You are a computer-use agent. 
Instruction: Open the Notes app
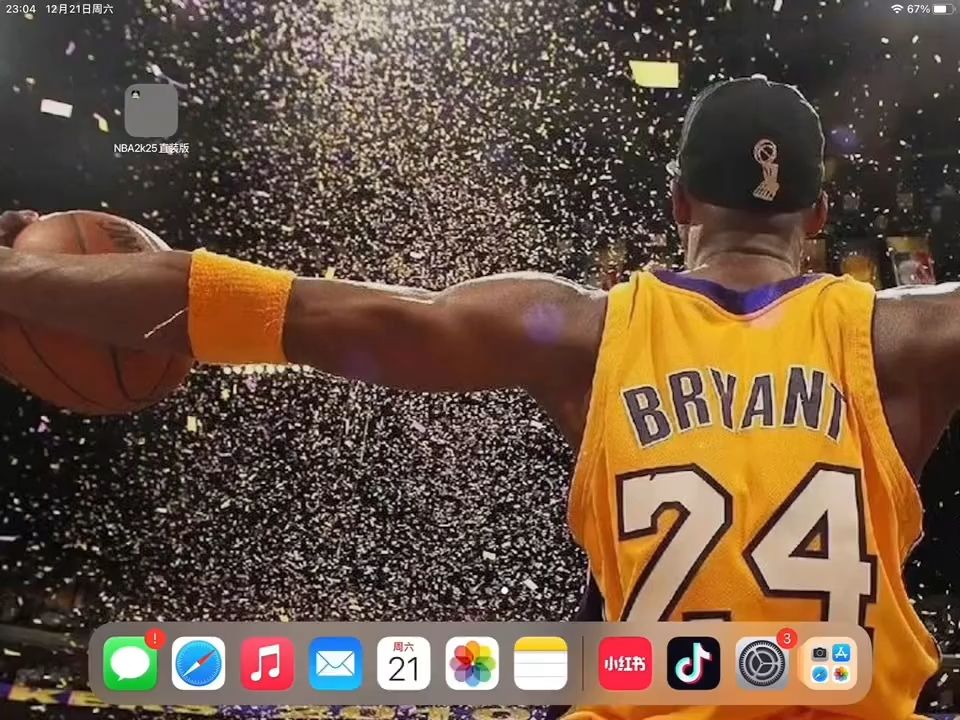[541, 664]
